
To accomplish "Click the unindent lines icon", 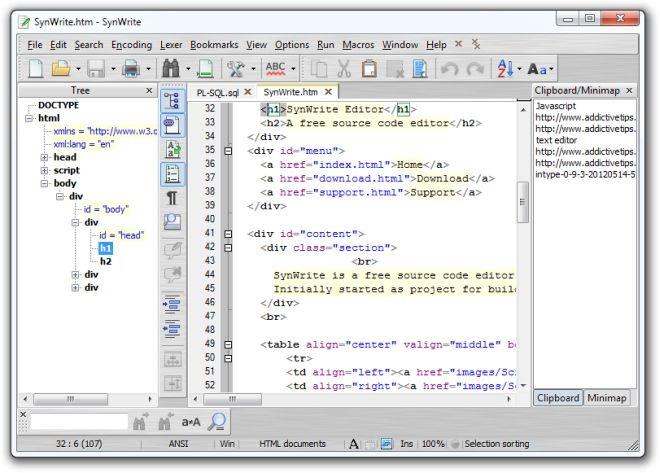I will (172, 329).
